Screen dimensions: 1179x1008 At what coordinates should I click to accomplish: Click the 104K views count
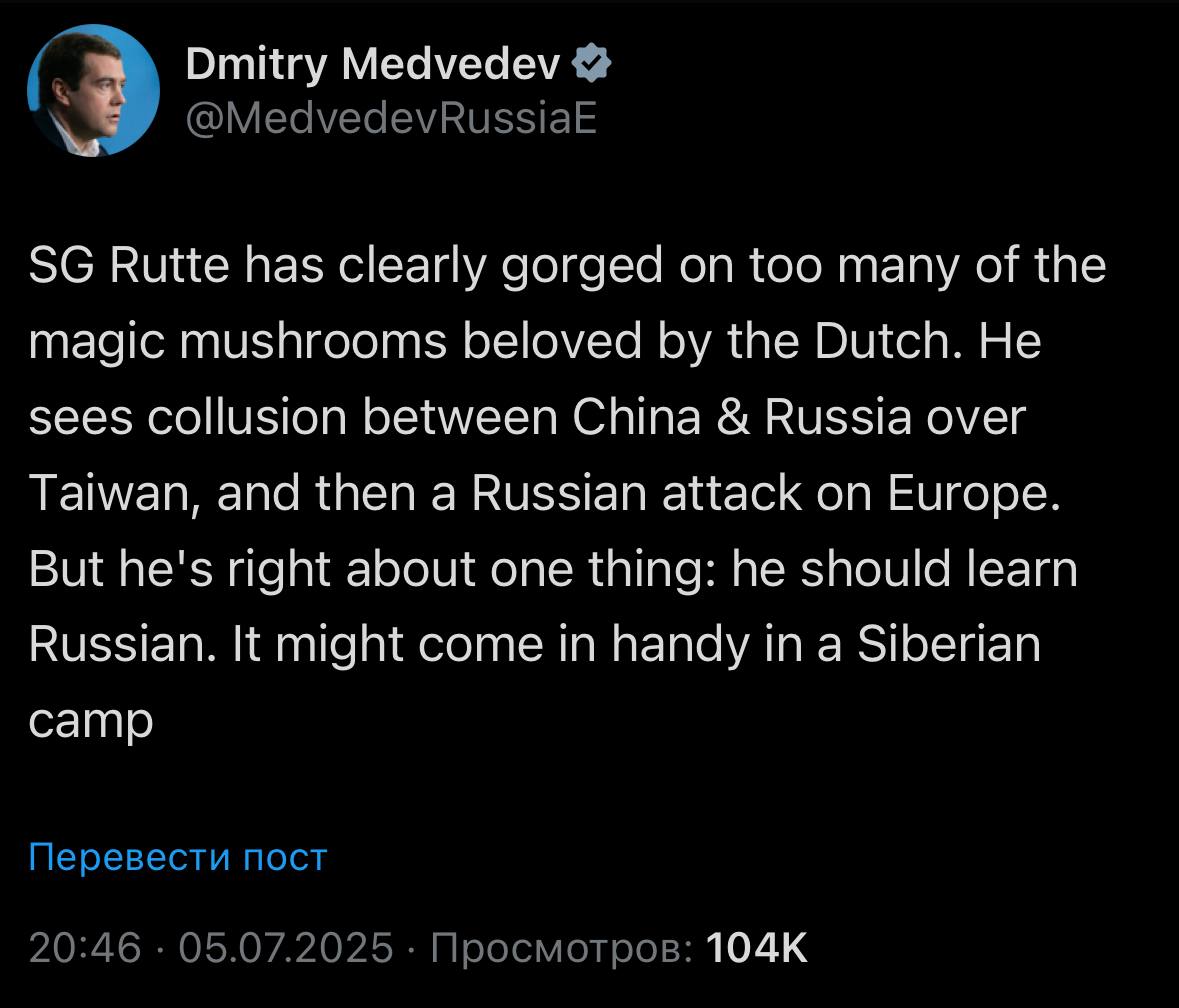coord(756,947)
